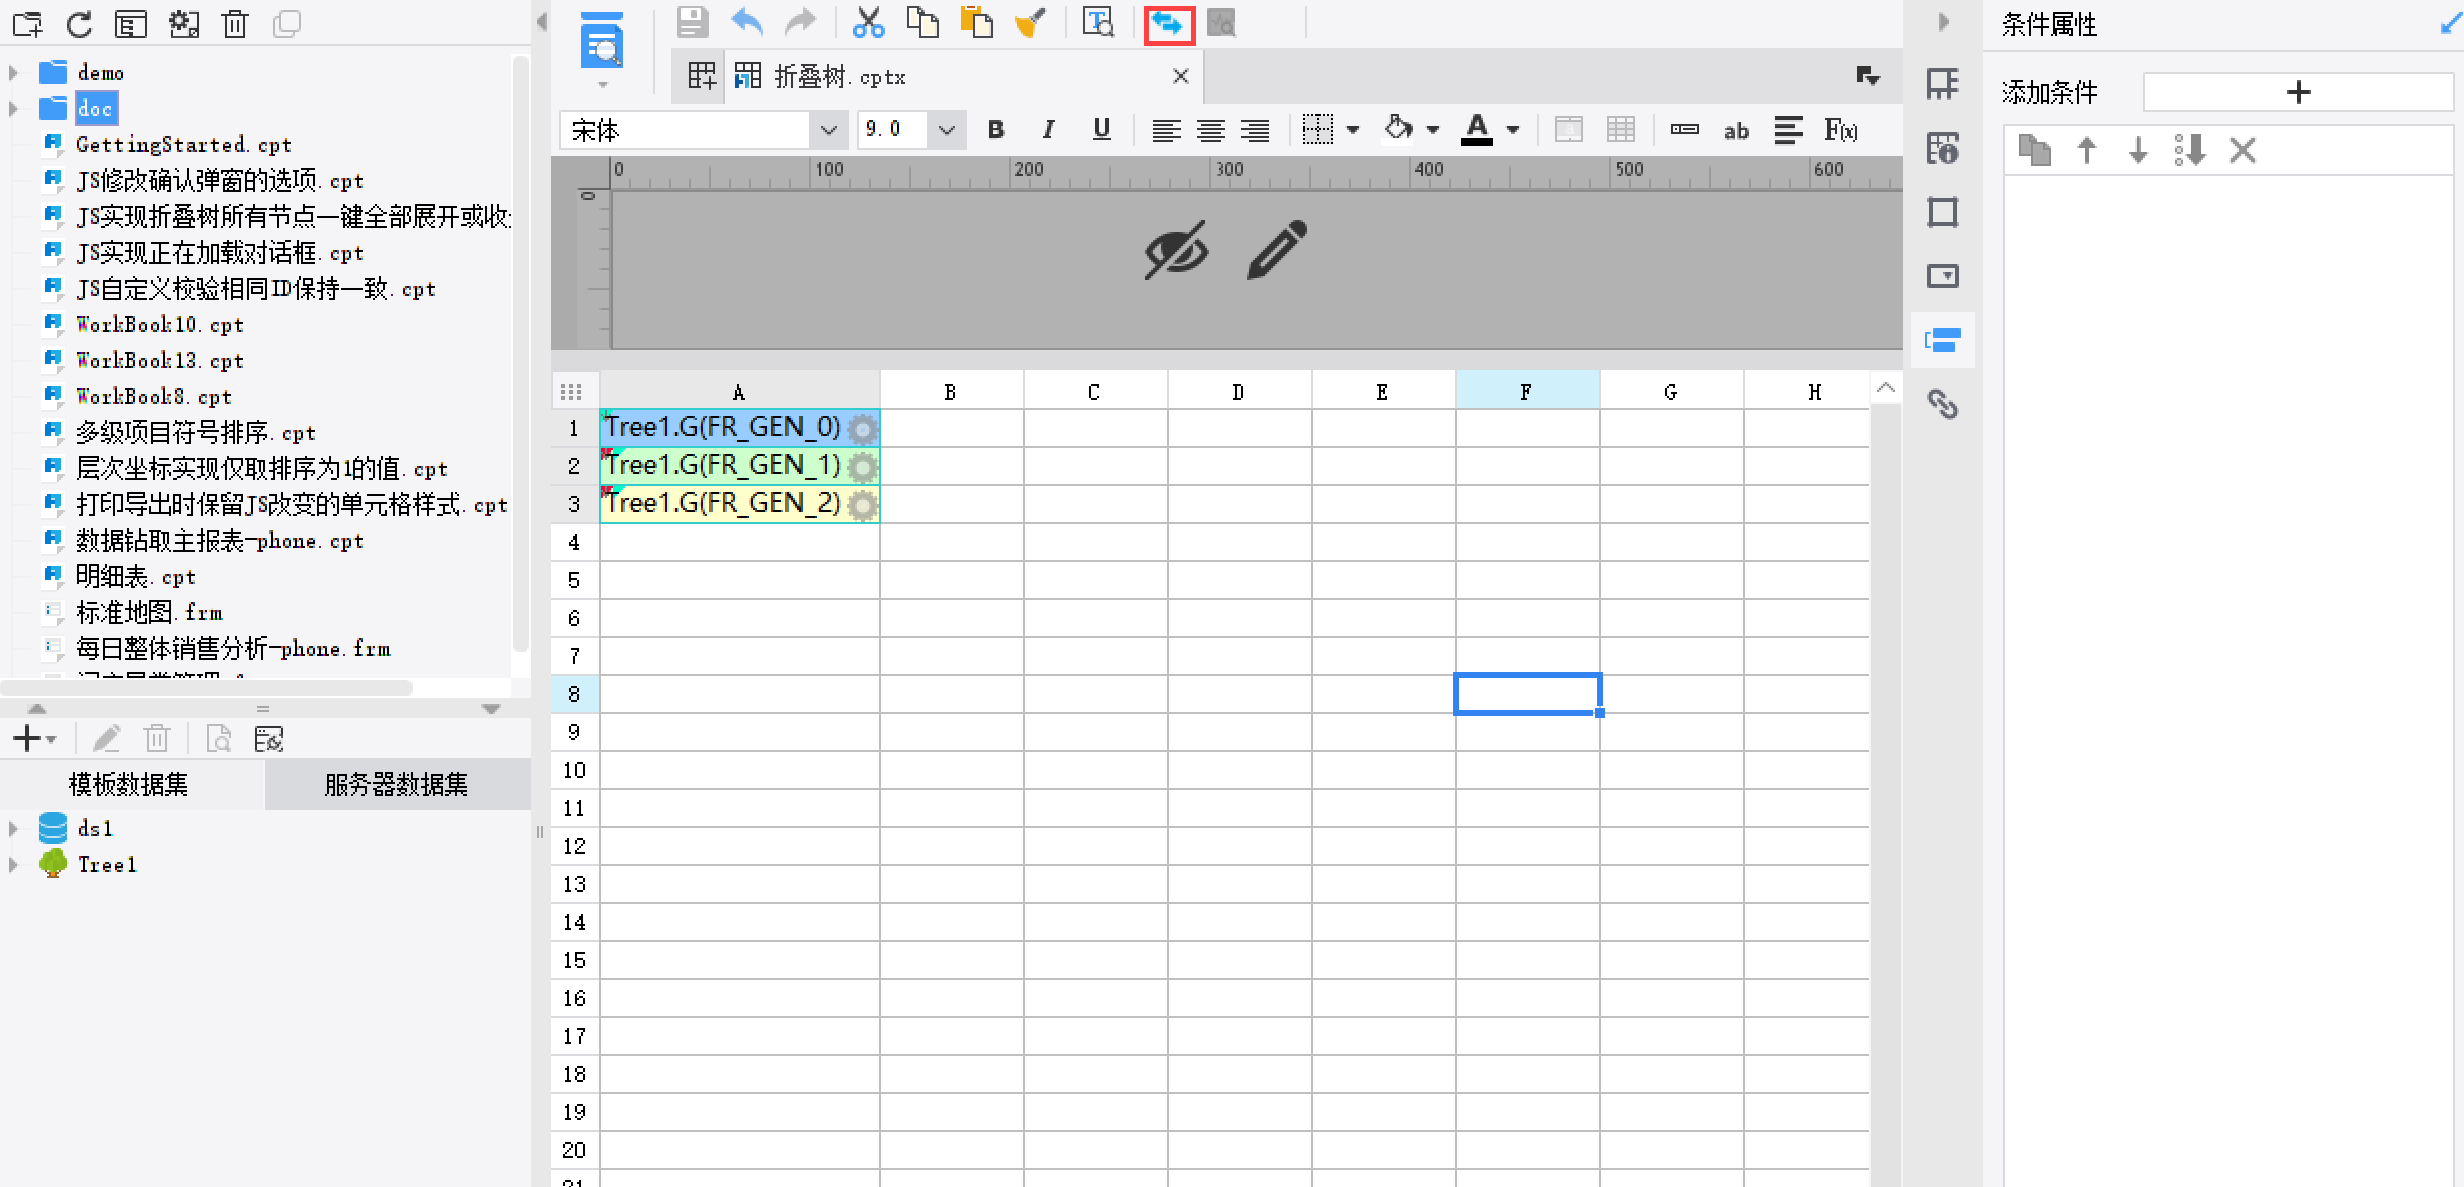Toggle italic formatting
The image size is (2464, 1187).
(1048, 130)
